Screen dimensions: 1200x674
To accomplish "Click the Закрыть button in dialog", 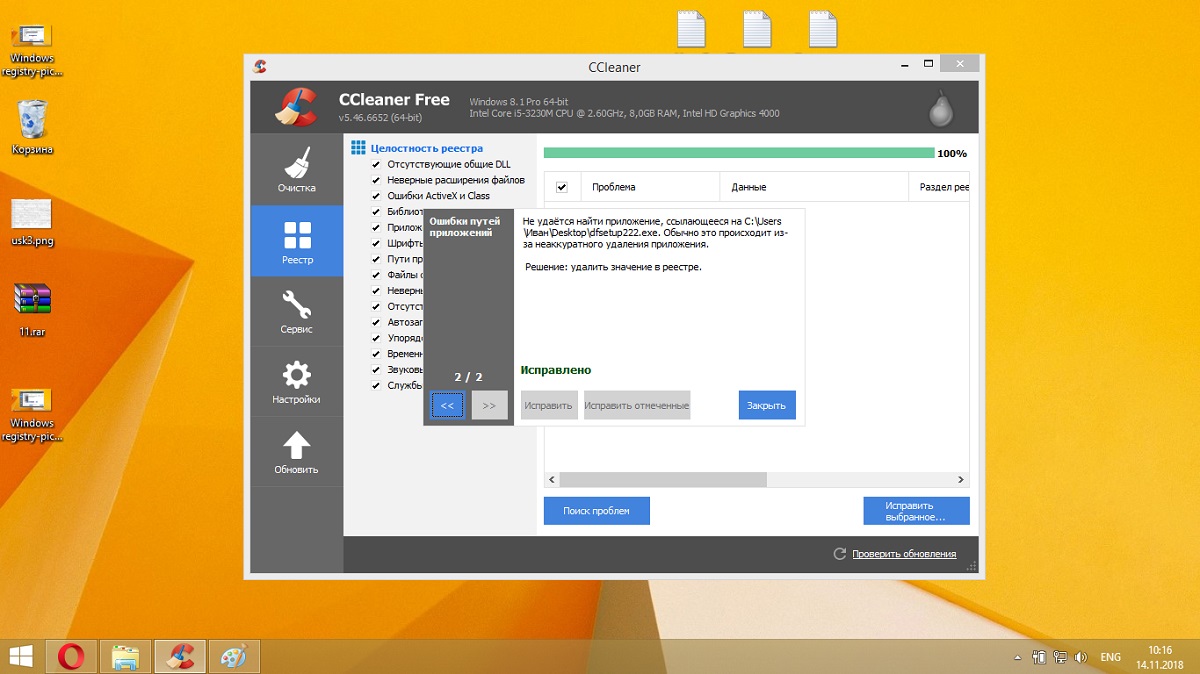I will point(767,405).
